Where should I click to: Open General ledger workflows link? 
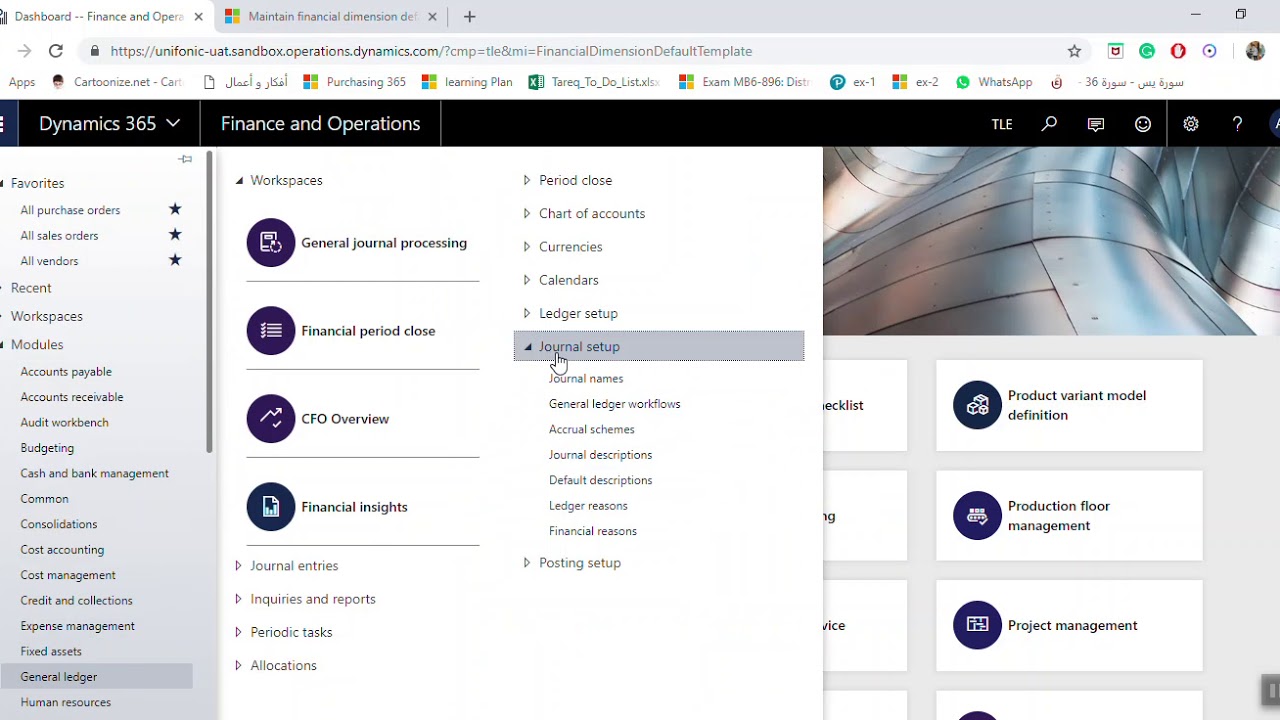[x=614, y=404]
